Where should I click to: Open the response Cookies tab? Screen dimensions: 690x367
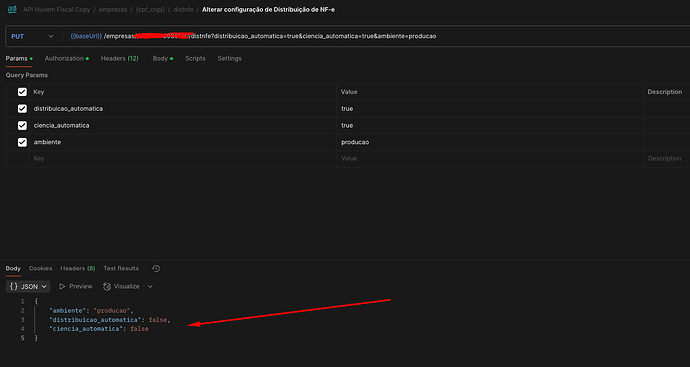(40, 268)
